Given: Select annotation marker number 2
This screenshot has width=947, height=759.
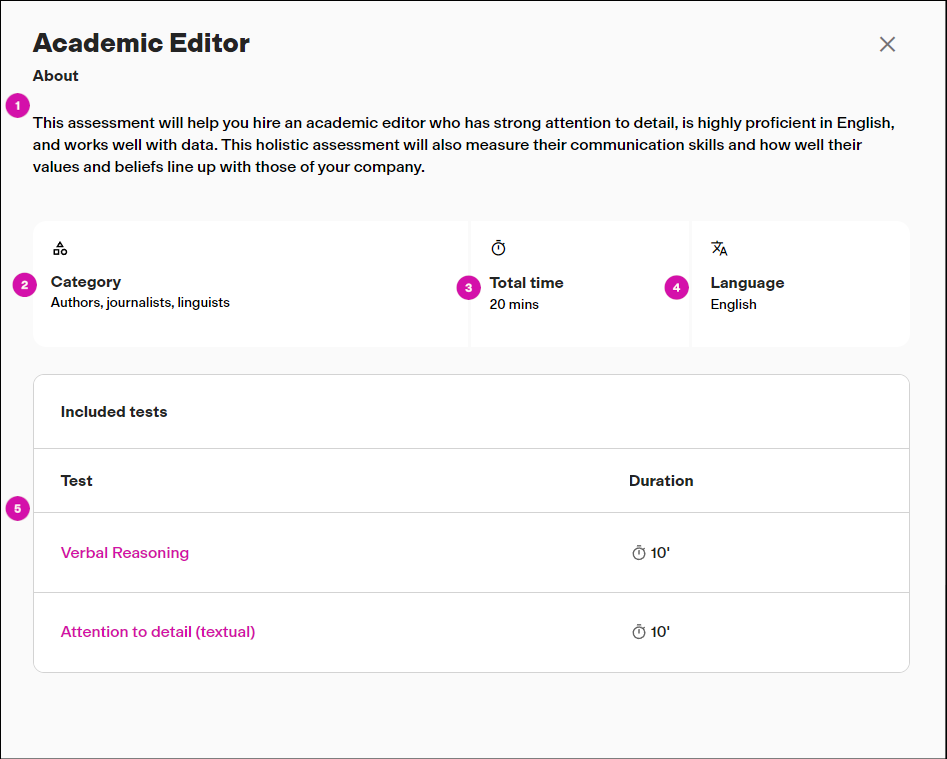Looking at the screenshot, I should 22,286.
